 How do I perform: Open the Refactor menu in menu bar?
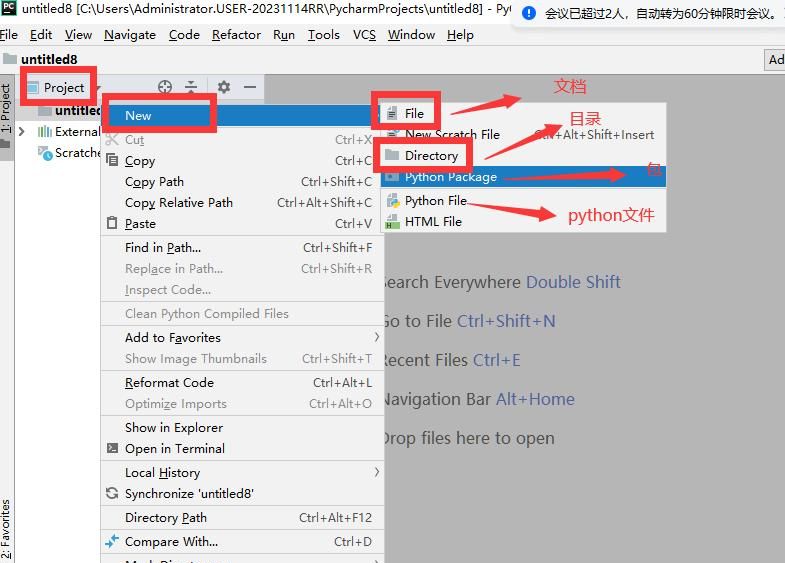(236, 34)
